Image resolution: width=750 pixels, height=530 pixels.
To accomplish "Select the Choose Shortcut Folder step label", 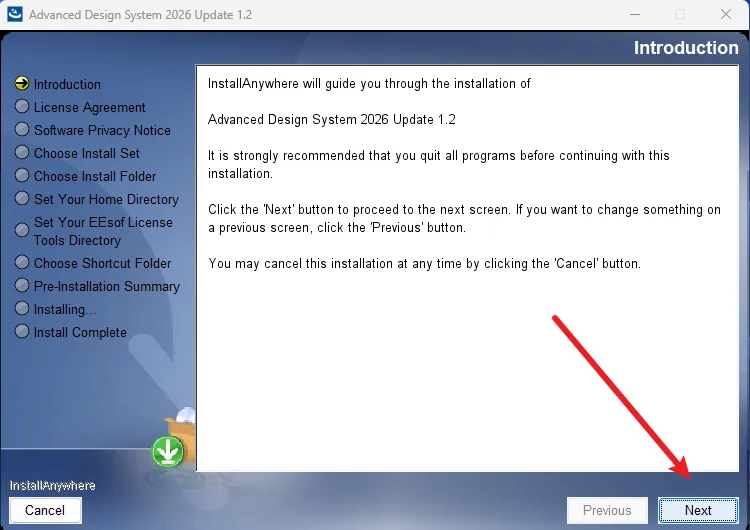I will coord(102,263).
